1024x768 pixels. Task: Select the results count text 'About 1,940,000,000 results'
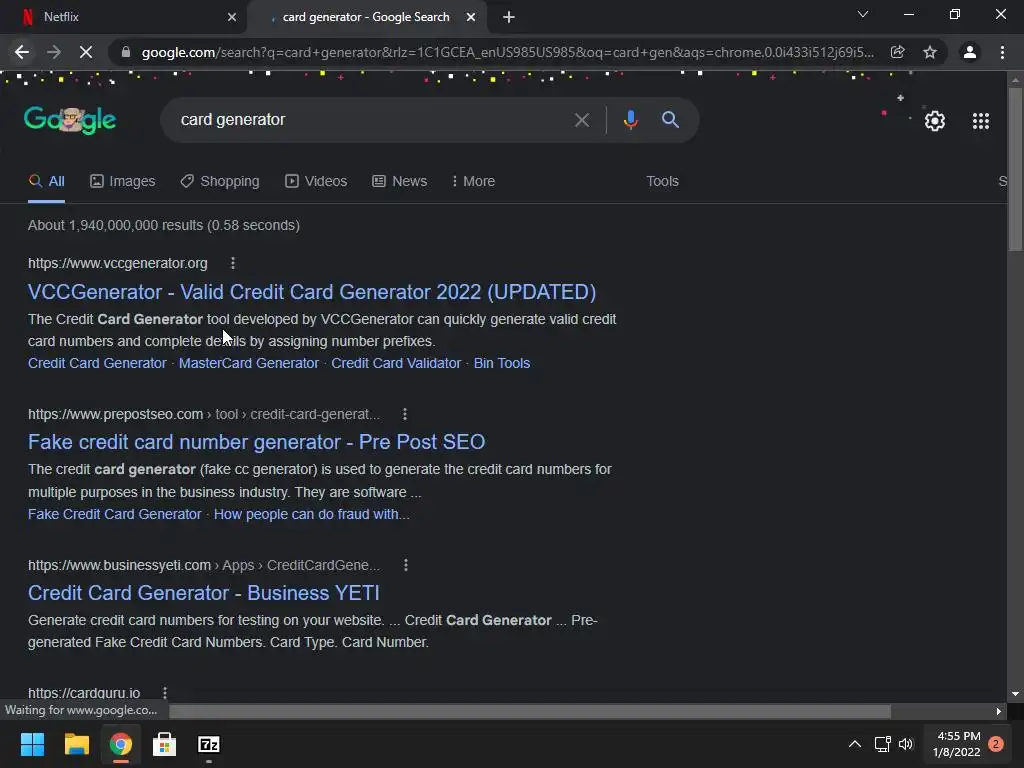point(116,225)
